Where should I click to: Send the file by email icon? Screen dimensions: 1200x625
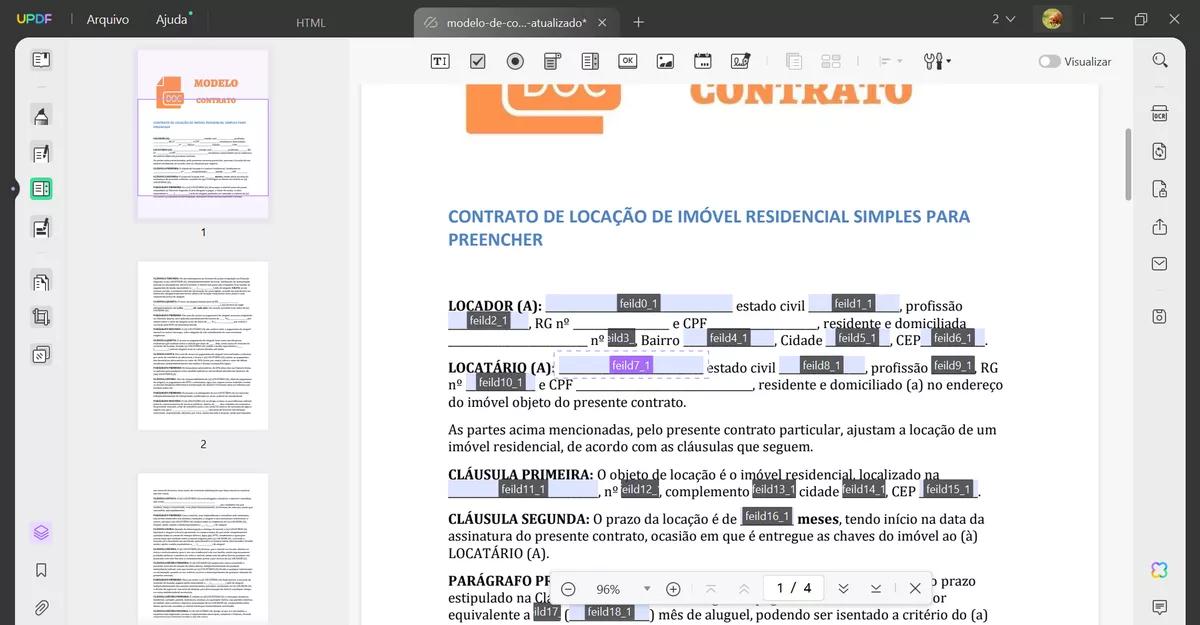(1160, 264)
